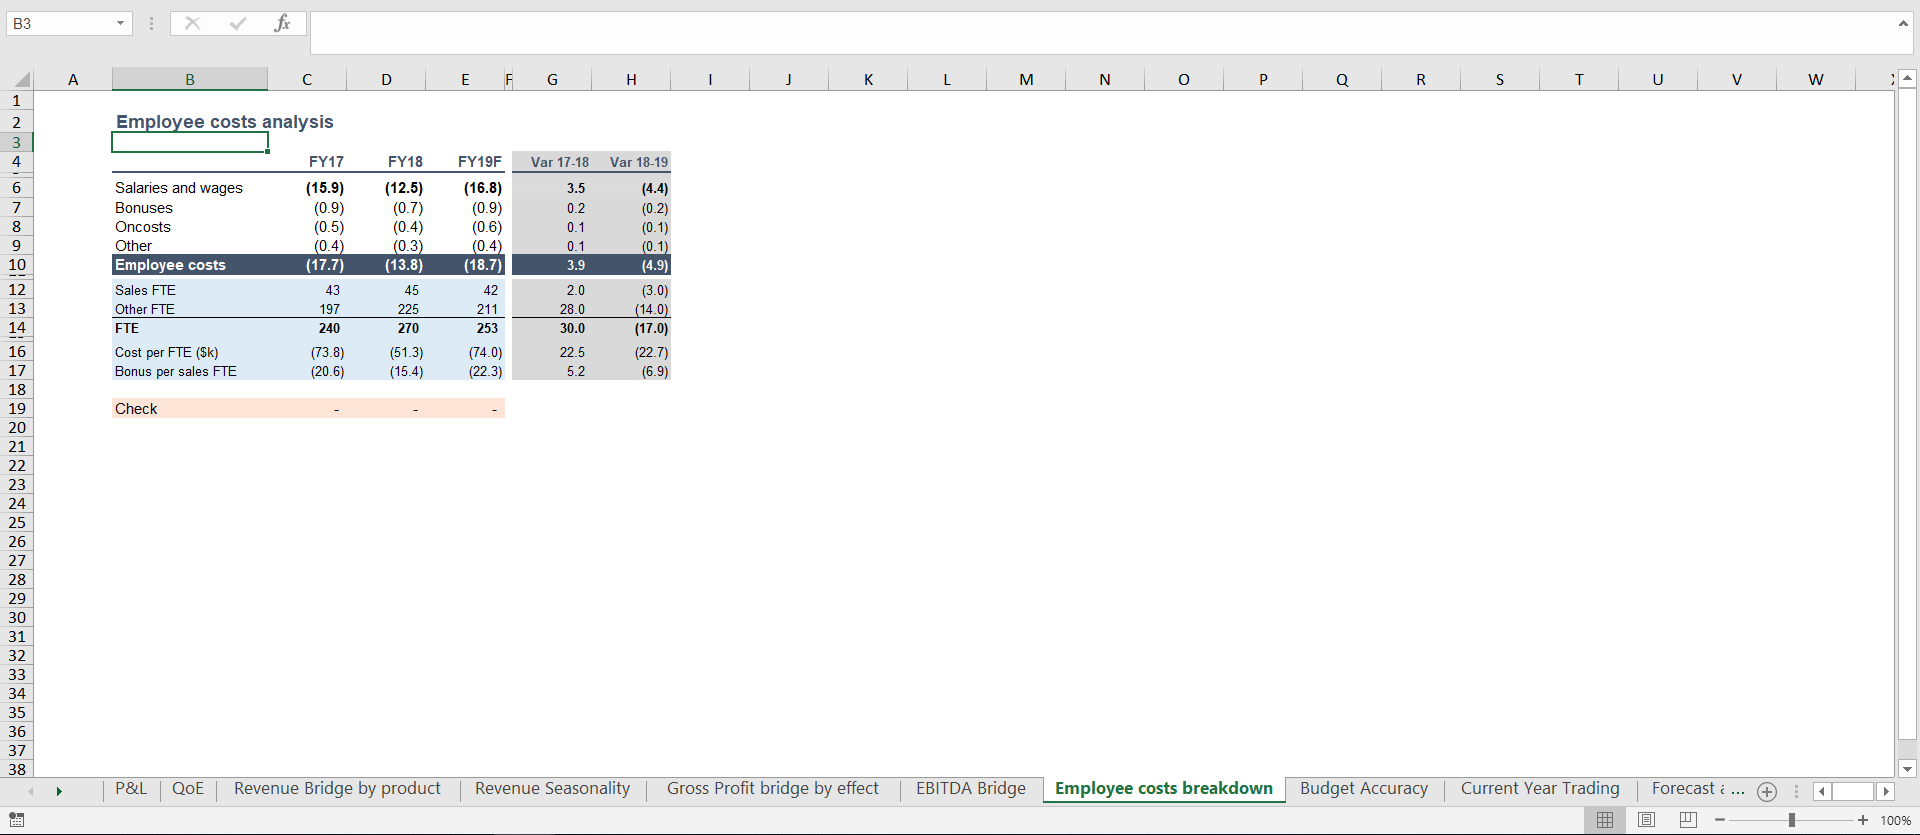
Task: Confirm entry with the checkmark icon
Action: pyautogui.click(x=238, y=23)
